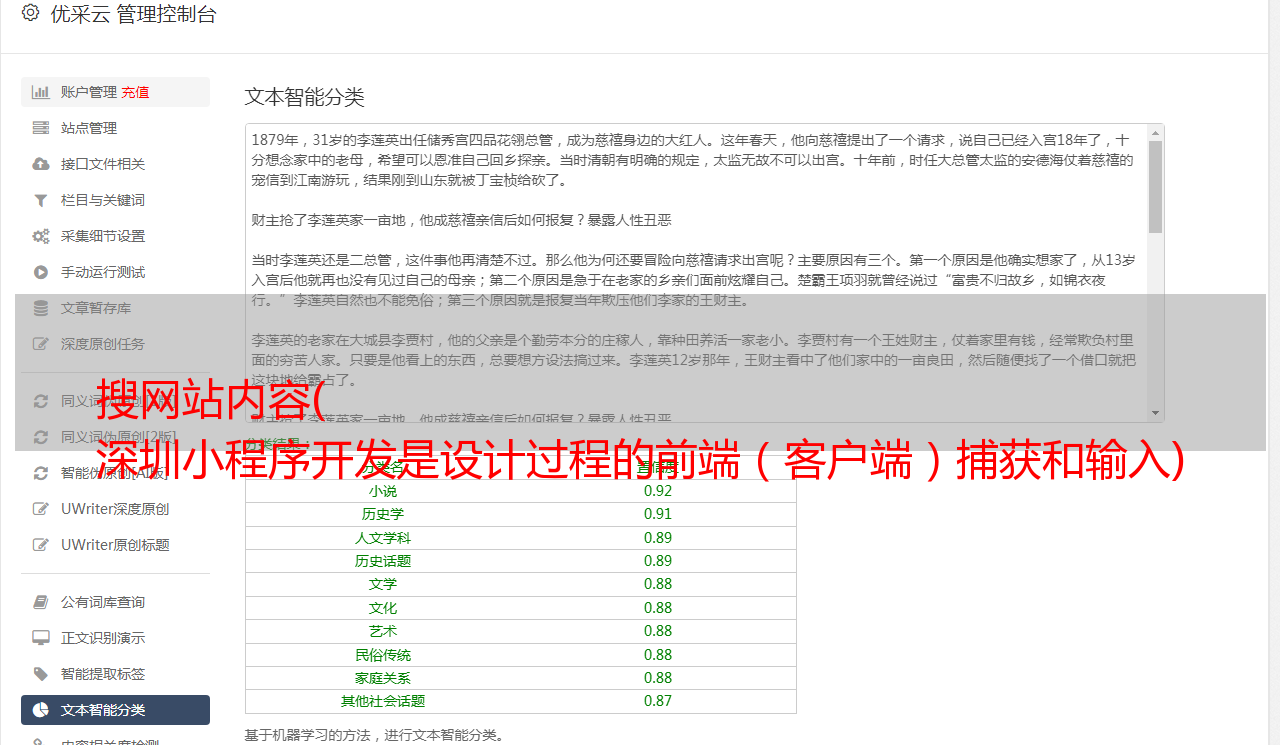Click the filter funnel icon for 栏目与关键词
The image size is (1280, 745).
pyautogui.click(x=41, y=200)
